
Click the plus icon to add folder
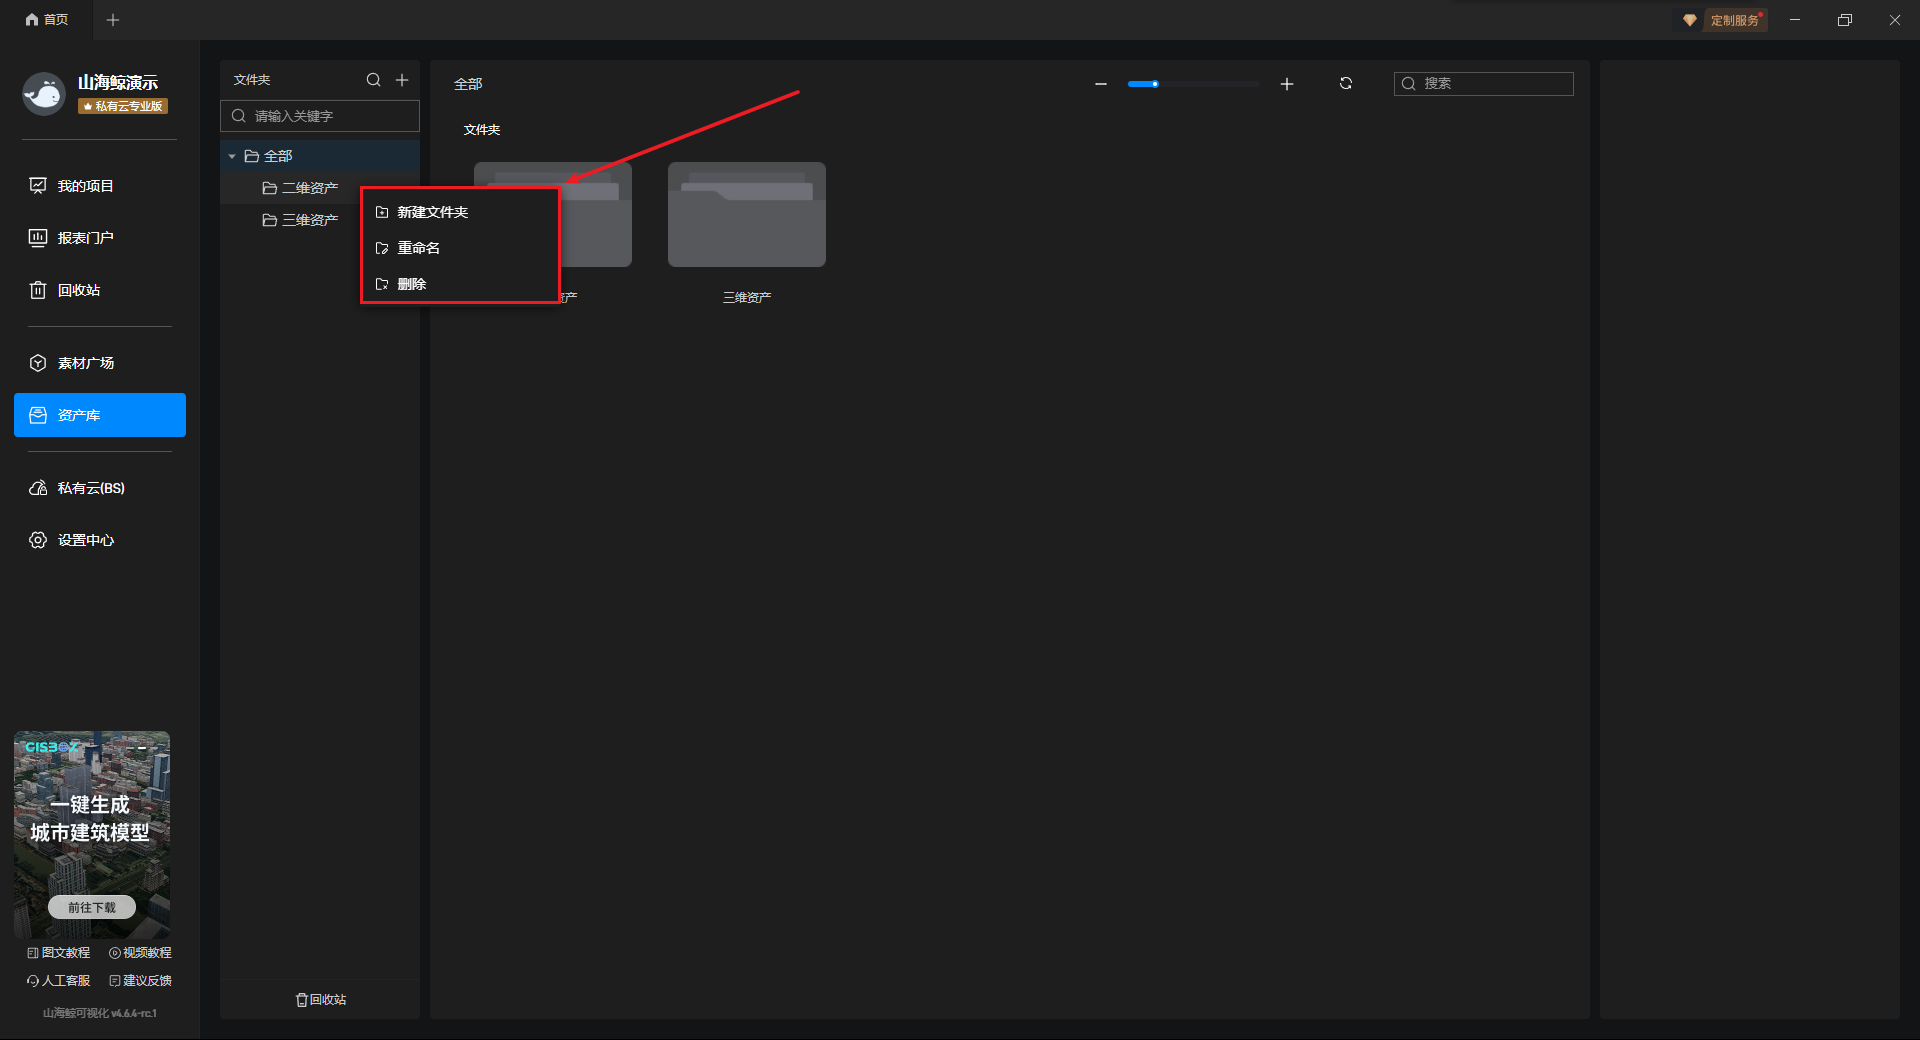pyautogui.click(x=402, y=80)
